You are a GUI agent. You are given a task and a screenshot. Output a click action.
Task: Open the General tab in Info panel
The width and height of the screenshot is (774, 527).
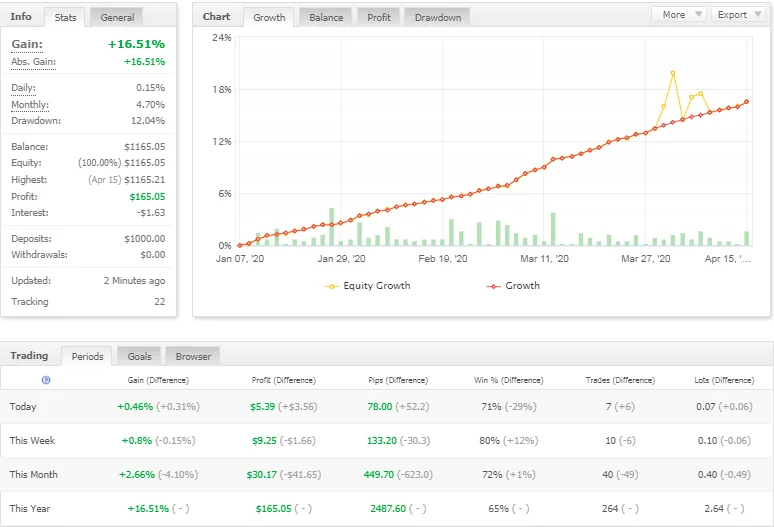[x=117, y=17]
